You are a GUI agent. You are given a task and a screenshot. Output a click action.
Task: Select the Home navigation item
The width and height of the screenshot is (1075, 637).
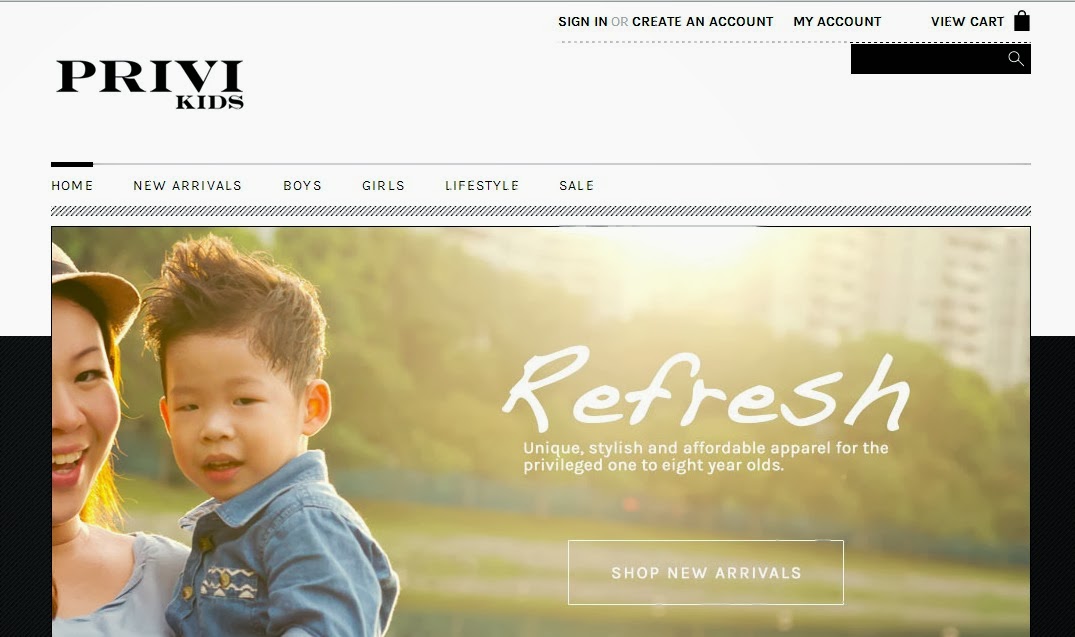pos(72,186)
